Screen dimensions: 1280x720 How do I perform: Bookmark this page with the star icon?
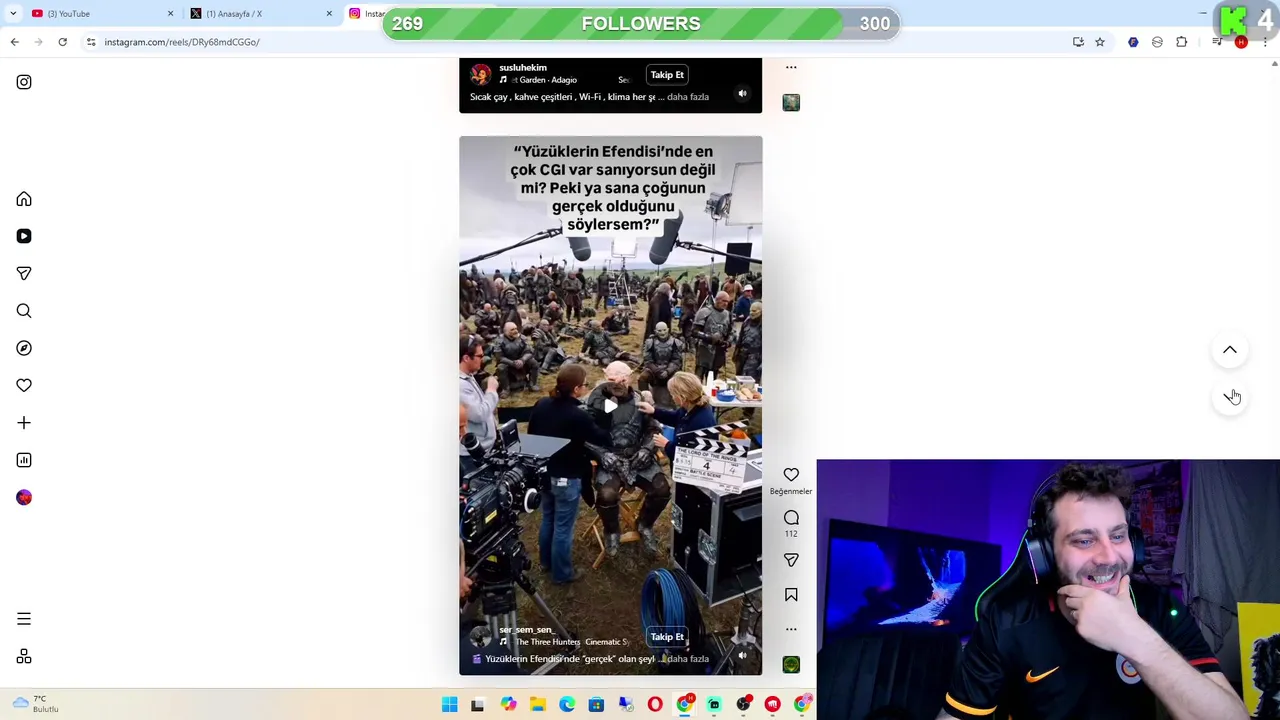pyautogui.click(x=1100, y=42)
